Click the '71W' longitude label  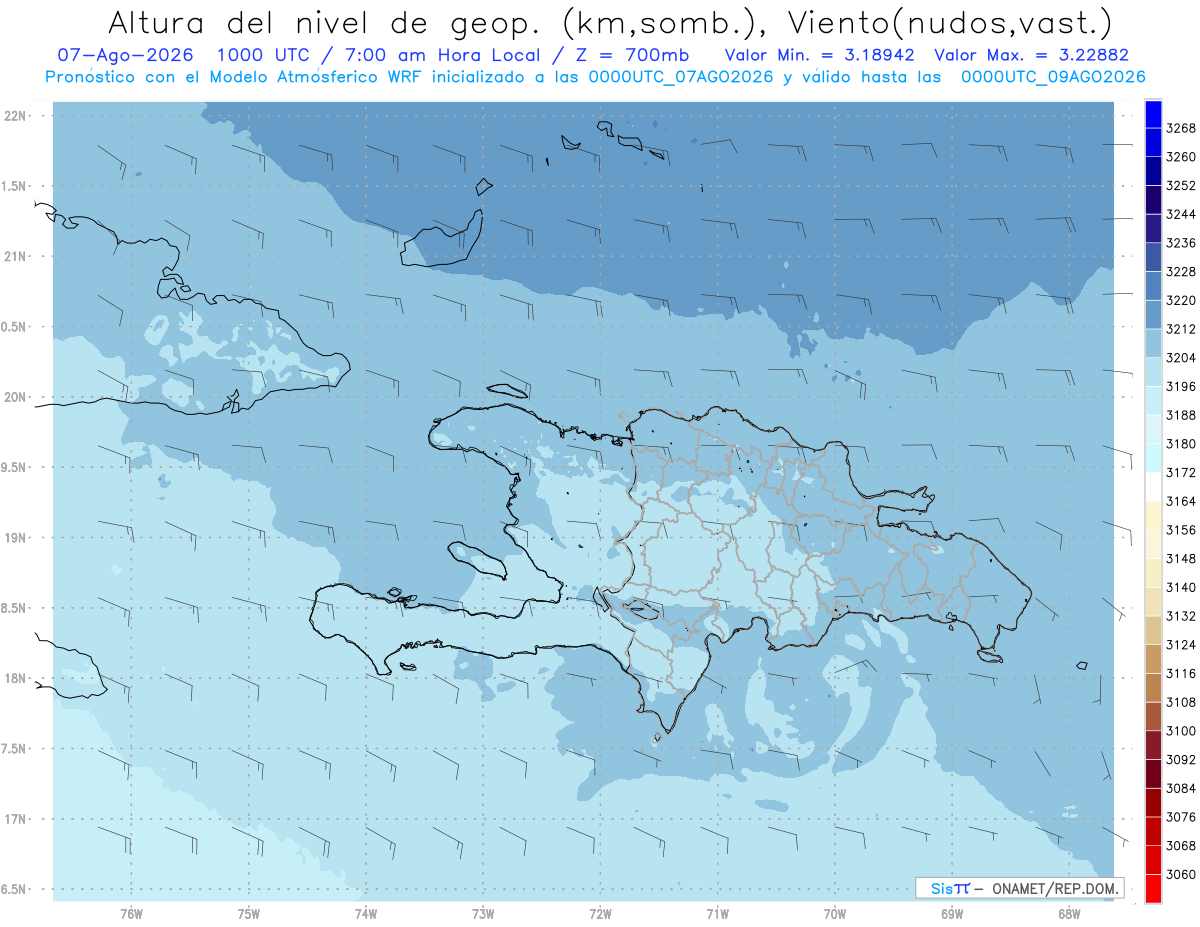pyautogui.click(x=717, y=913)
